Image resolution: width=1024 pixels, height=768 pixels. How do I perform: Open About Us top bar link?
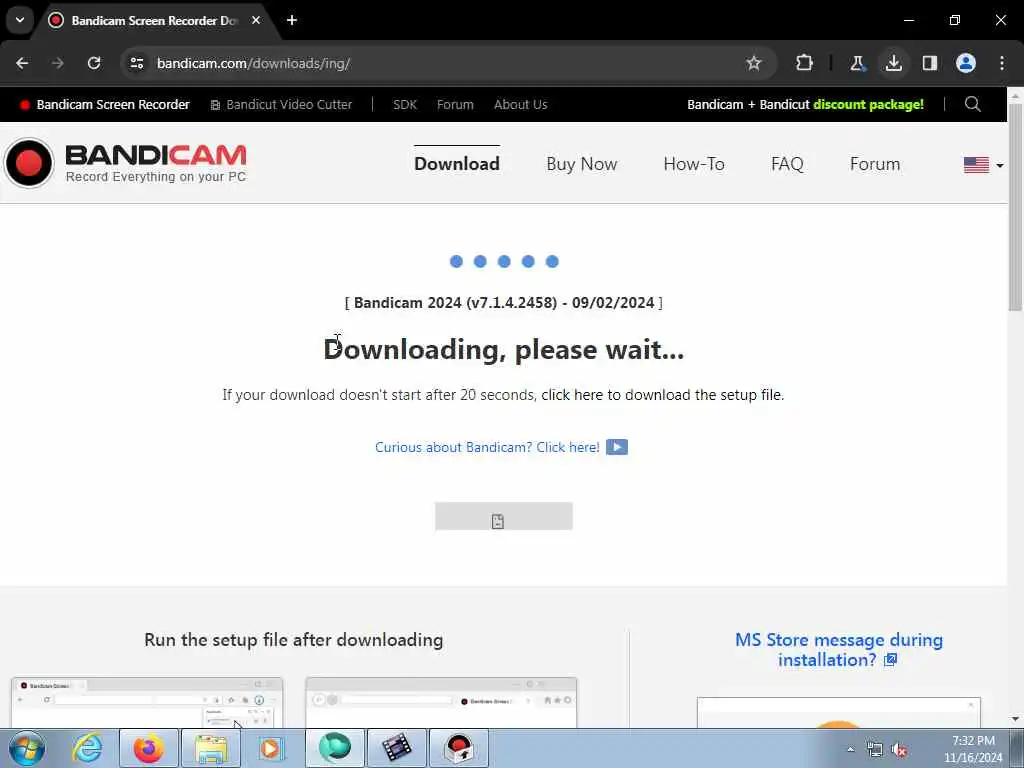(x=520, y=104)
